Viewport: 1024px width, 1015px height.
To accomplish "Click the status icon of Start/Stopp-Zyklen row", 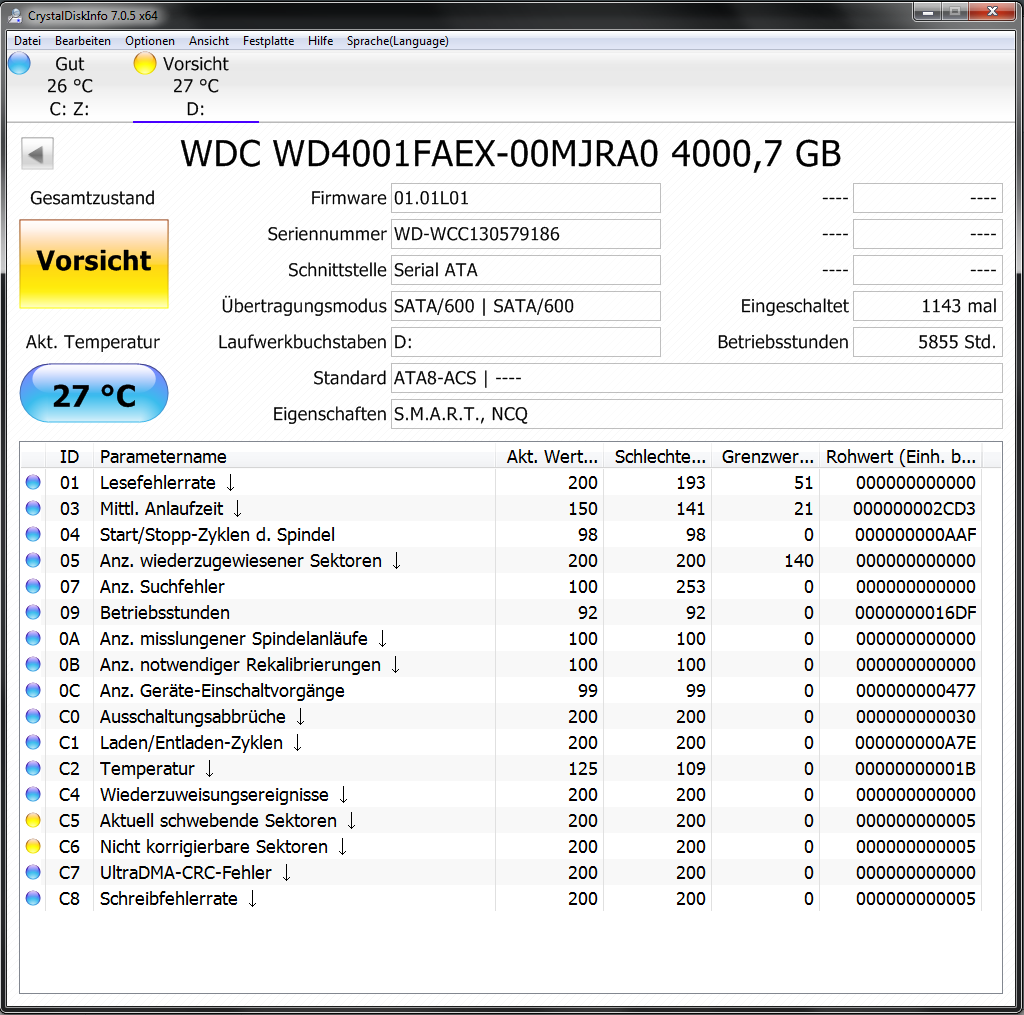I will pos(33,534).
